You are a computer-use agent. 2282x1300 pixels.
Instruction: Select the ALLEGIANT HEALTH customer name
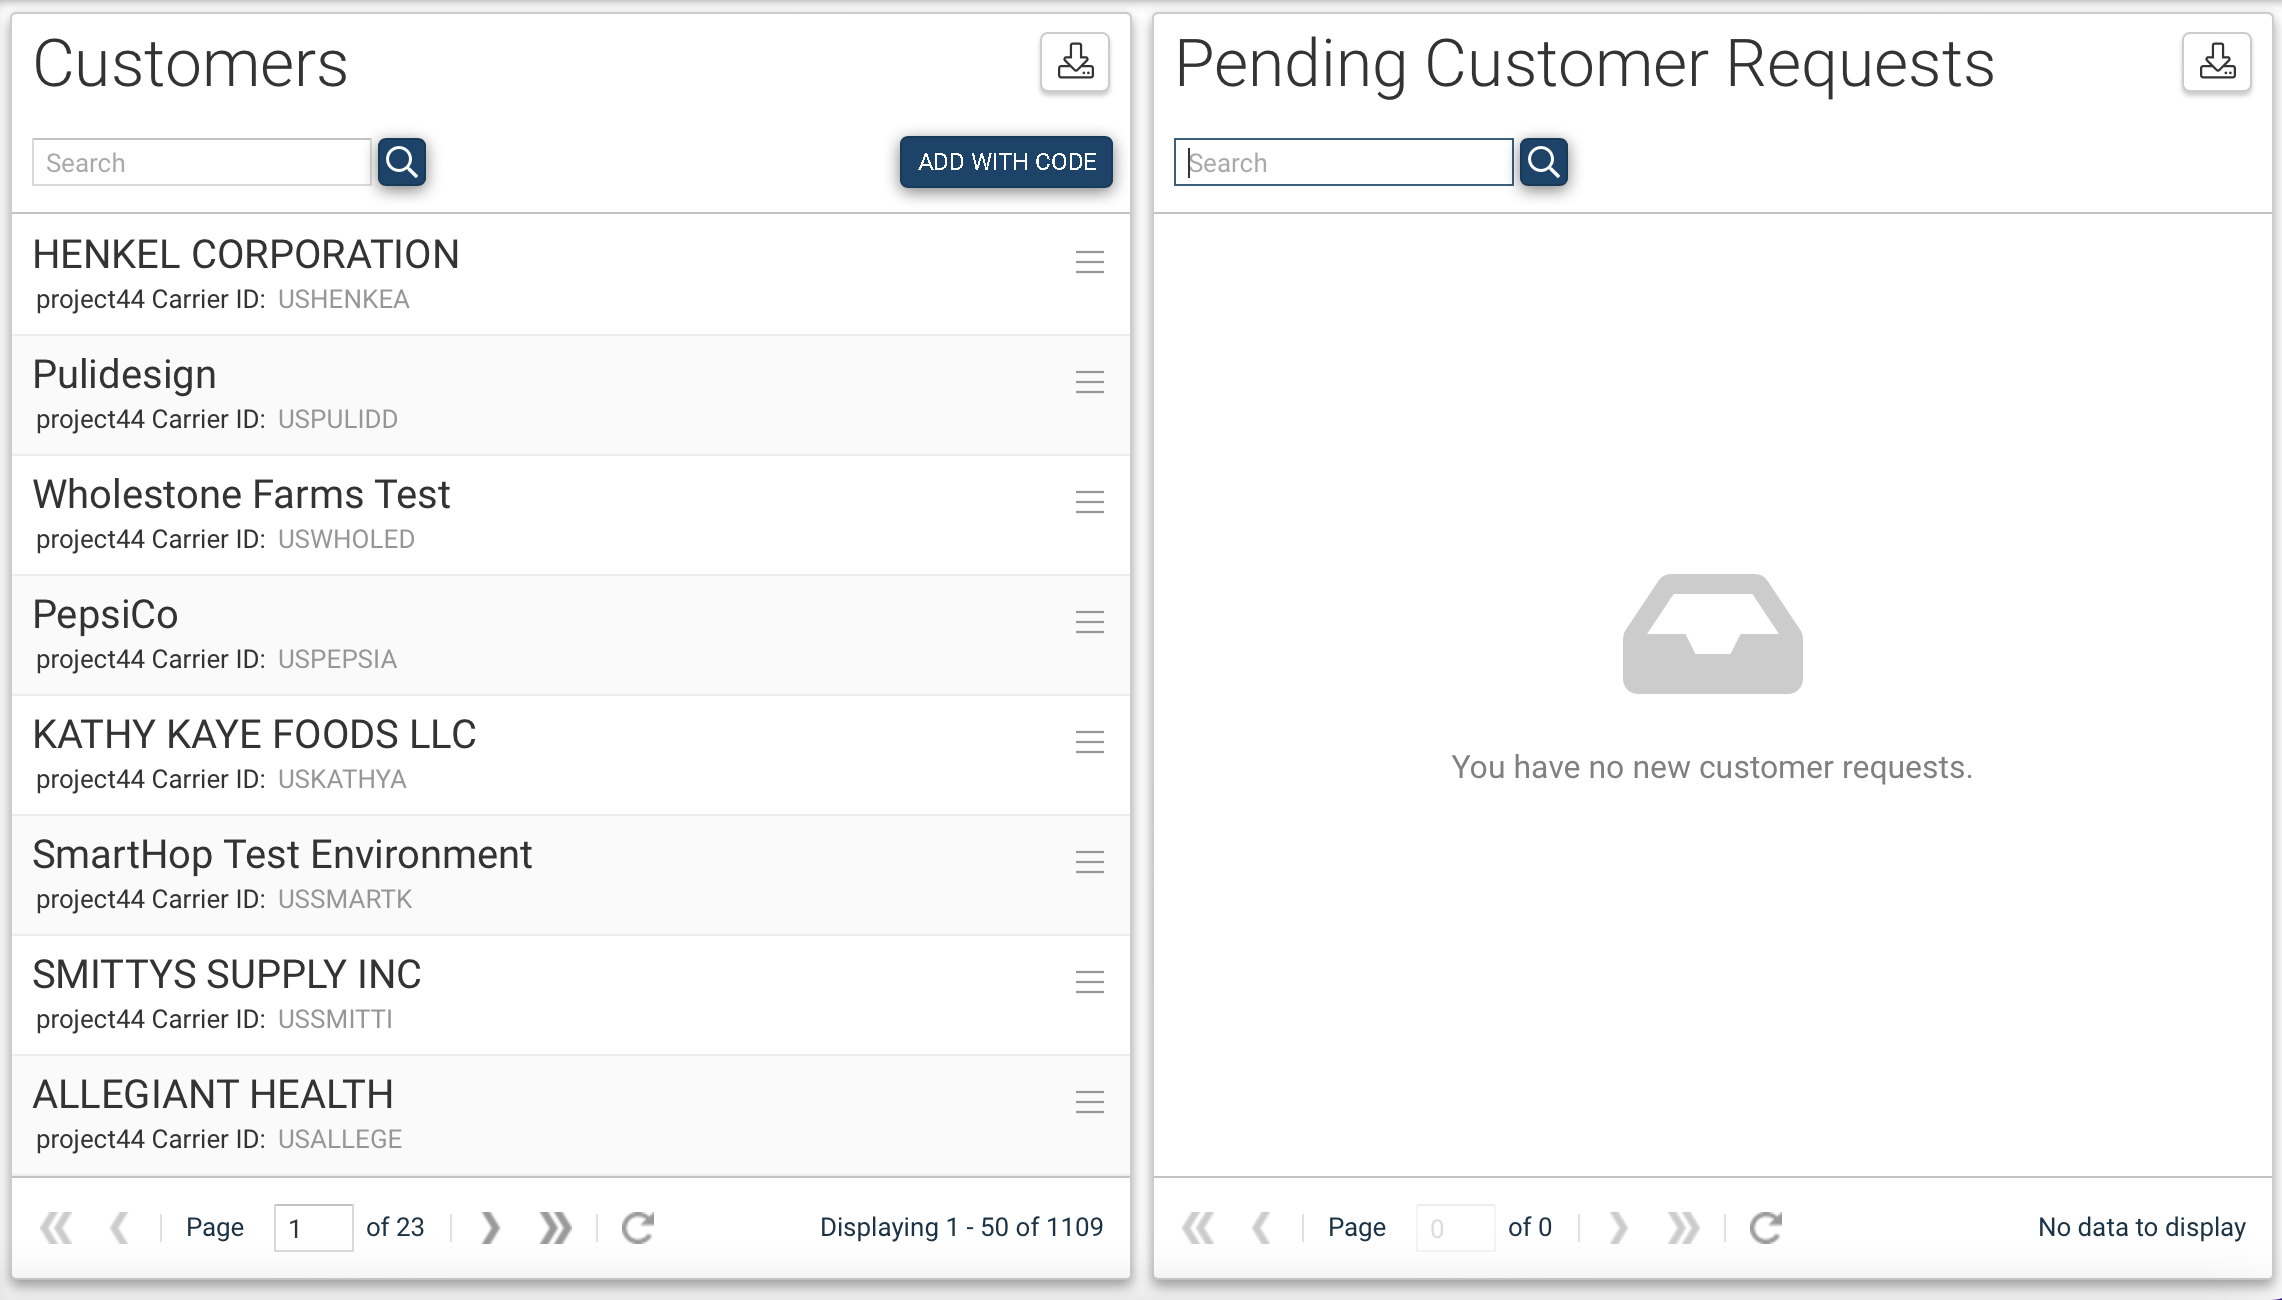click(213, 1095)
